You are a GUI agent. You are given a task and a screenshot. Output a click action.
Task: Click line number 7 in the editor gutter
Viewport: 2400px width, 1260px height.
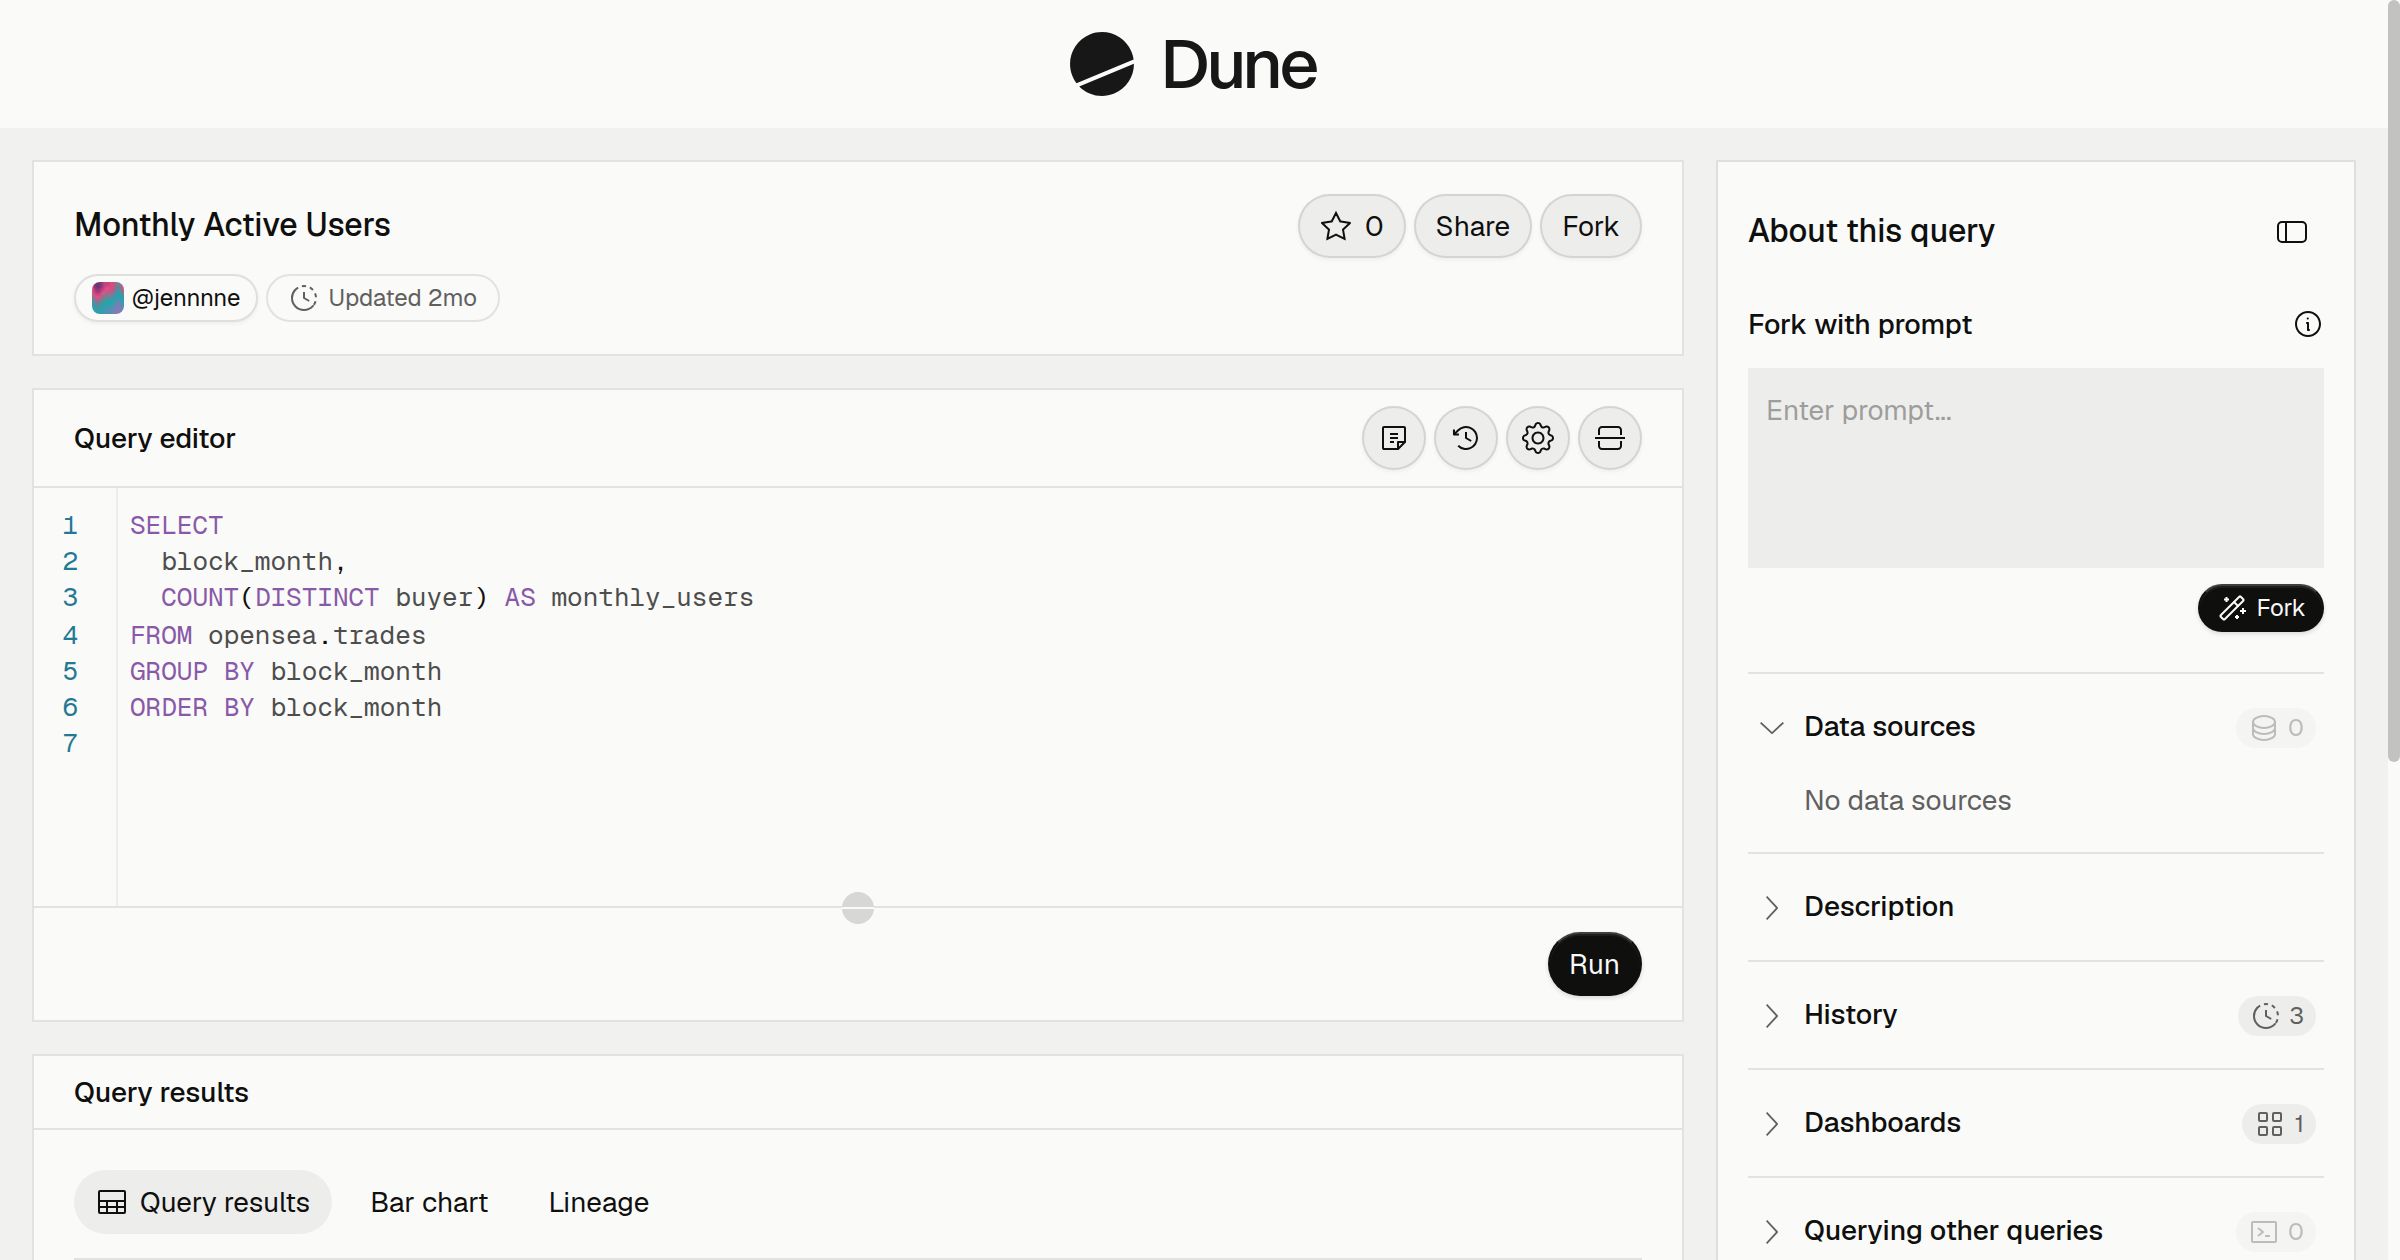click(70, 743)
